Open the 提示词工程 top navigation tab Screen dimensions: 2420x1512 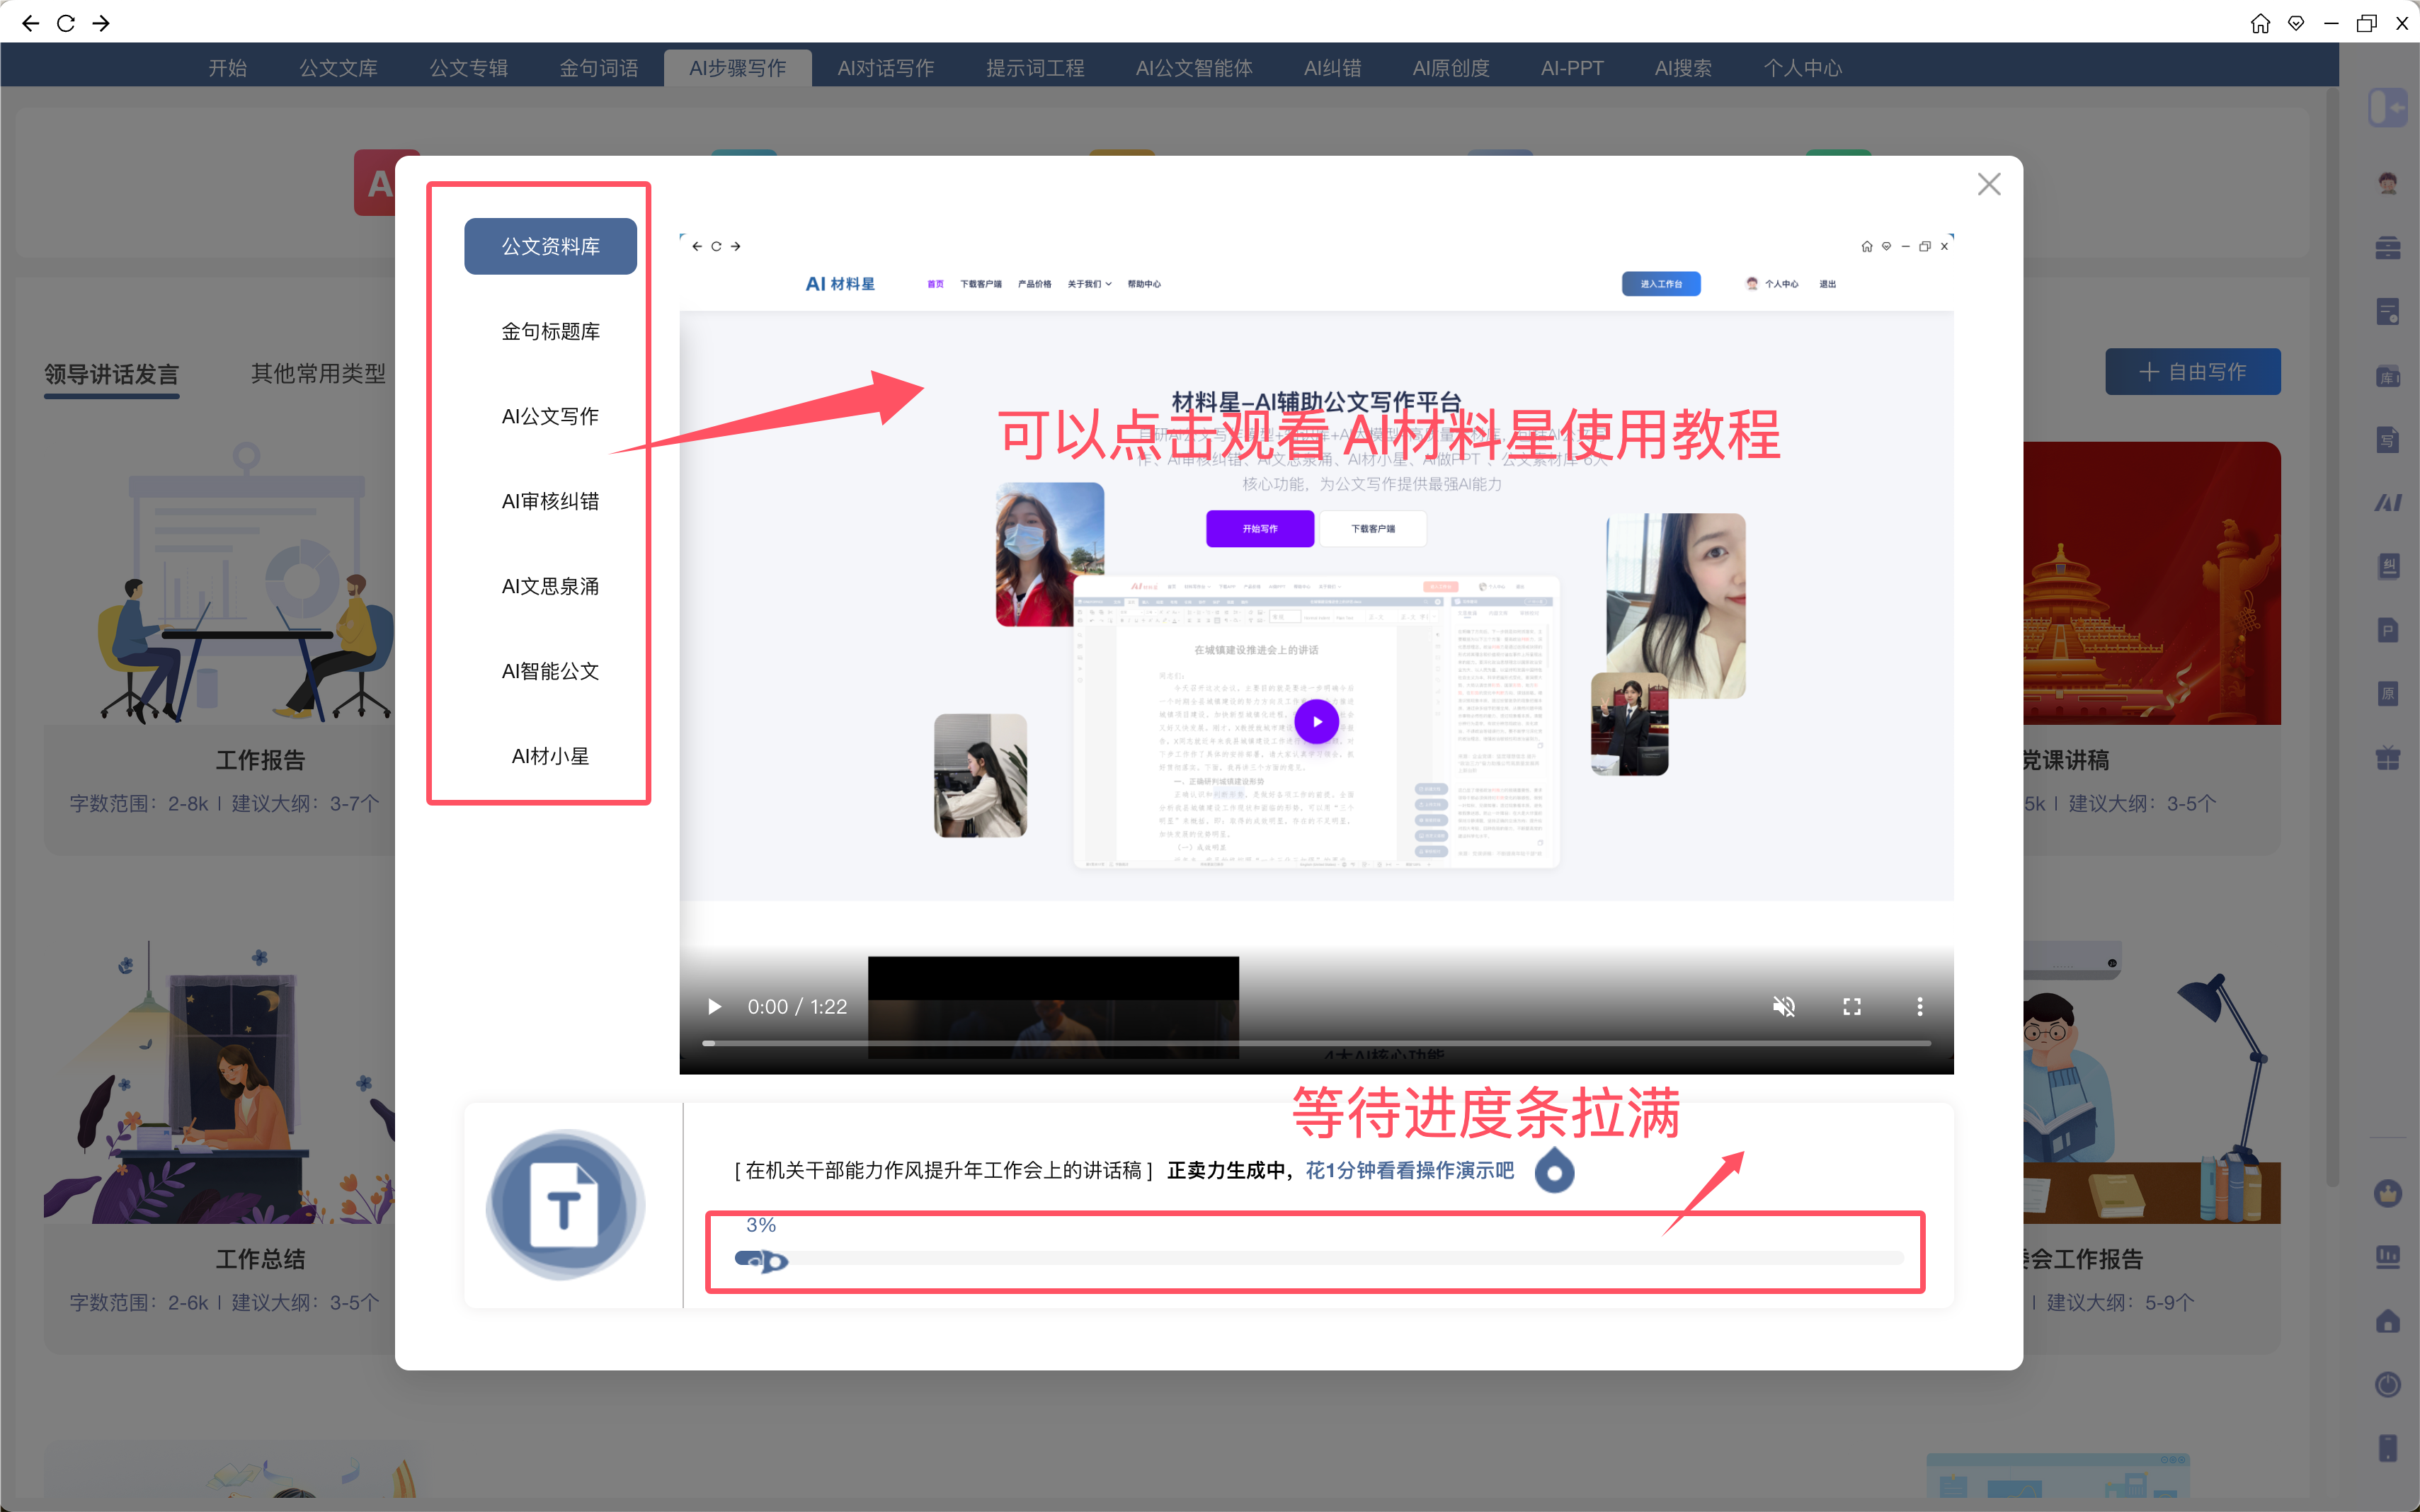[1035, 68]
